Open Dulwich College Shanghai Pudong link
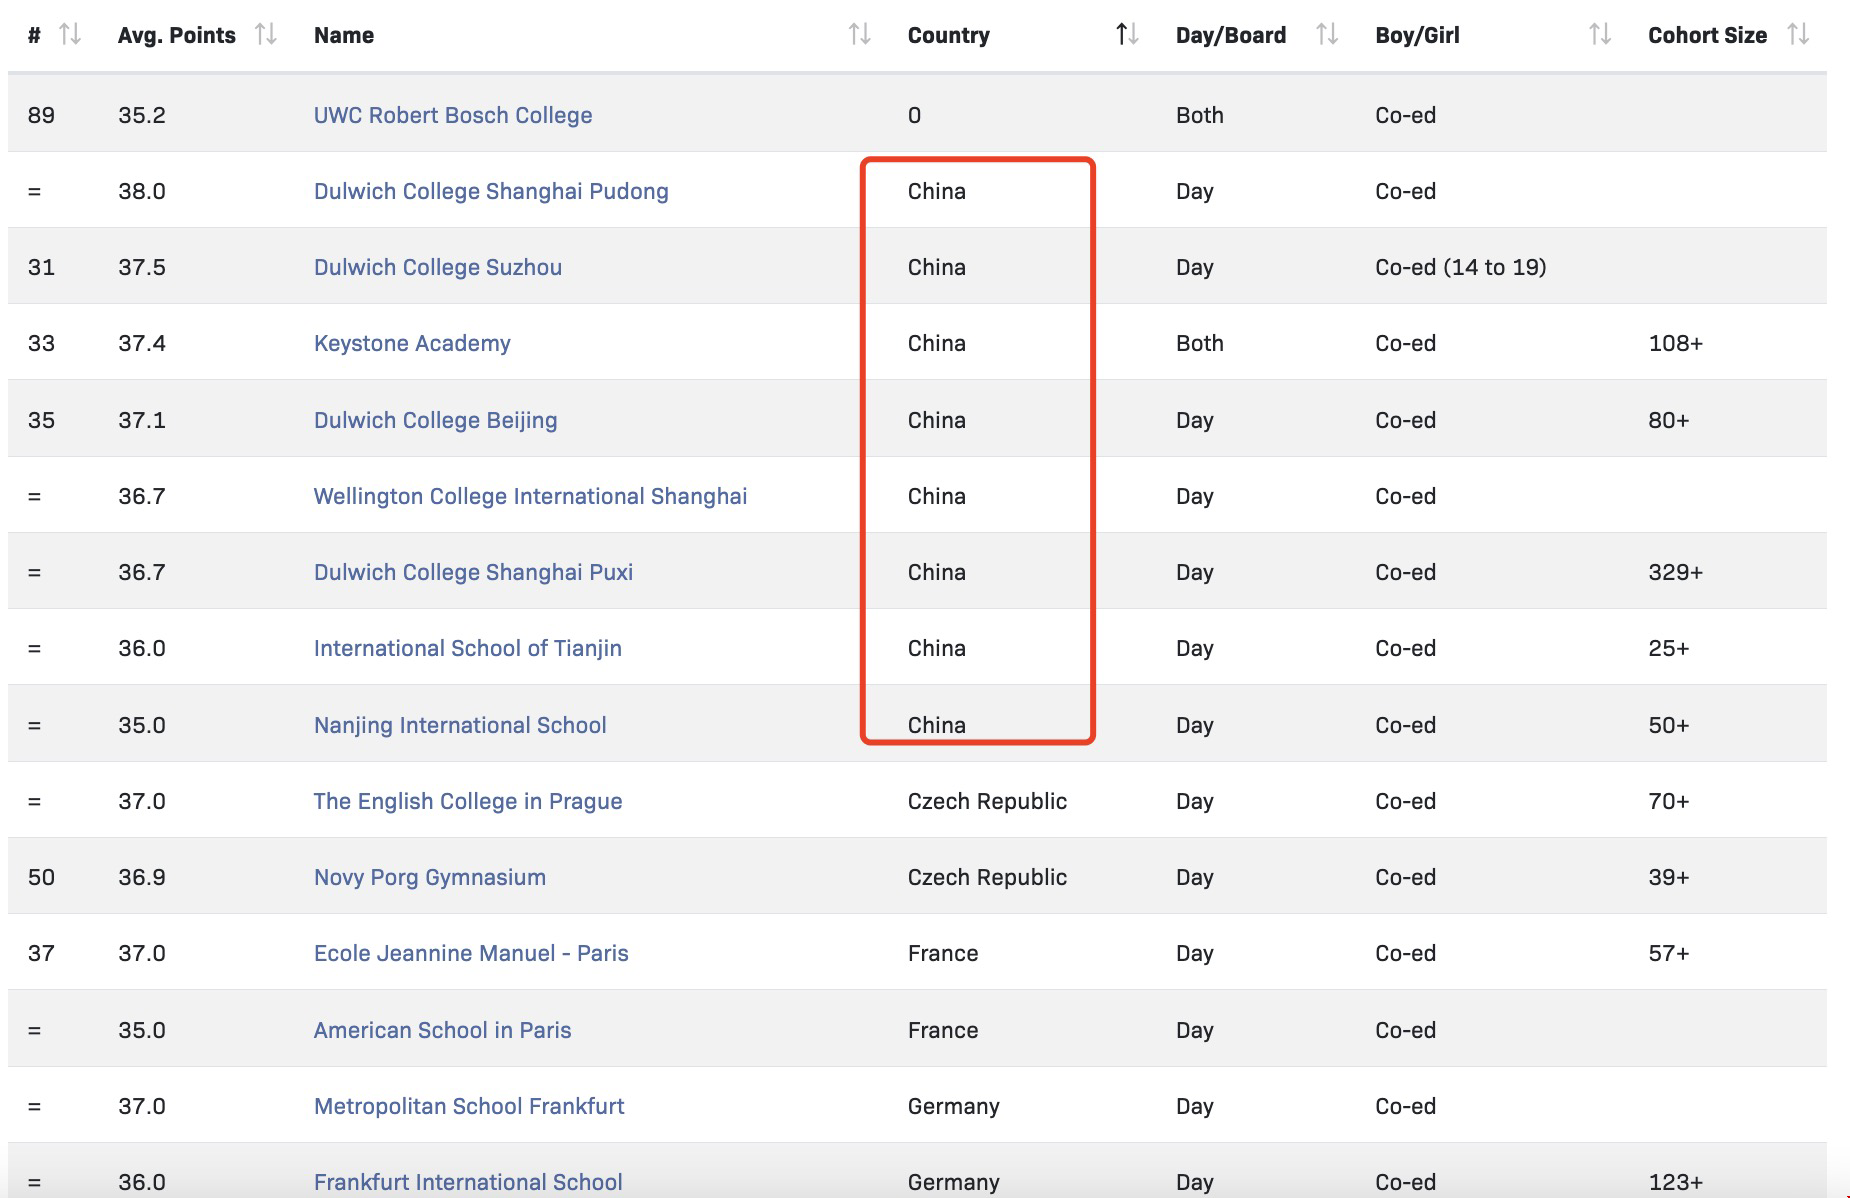The width and height of the screenshot is (1850, 1198). pos(491,191)
